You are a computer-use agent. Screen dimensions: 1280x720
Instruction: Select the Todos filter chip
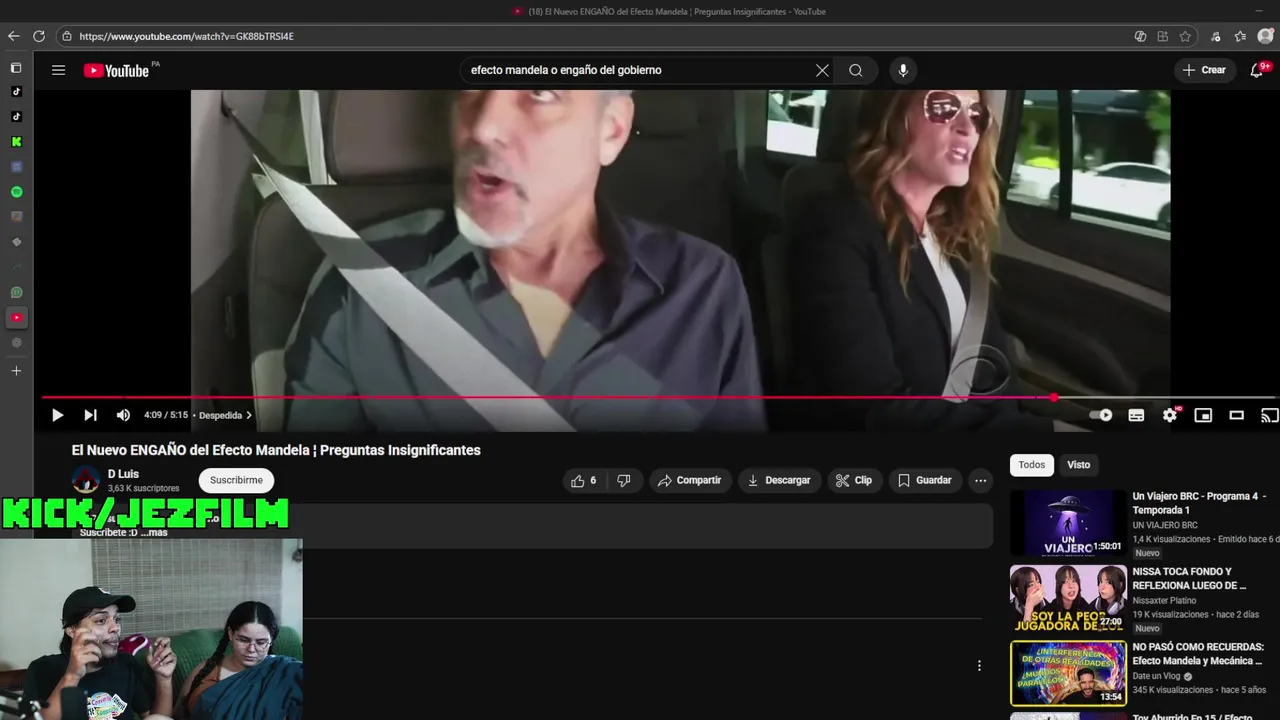pos(1032,464)
